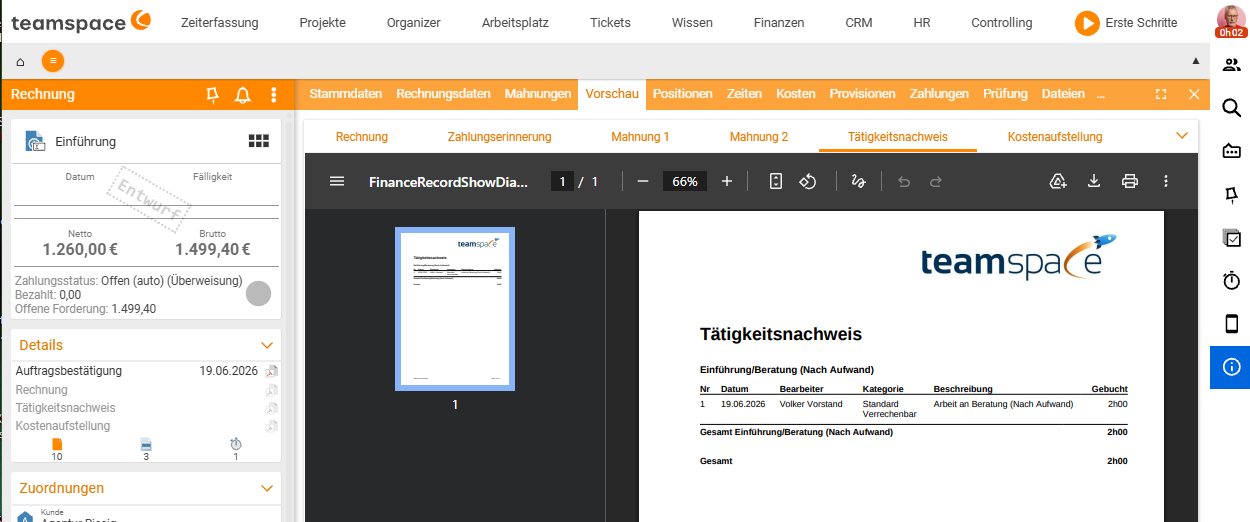Open the grid view icon next to Einführung
1250x522 pixels.
(259, 141)
